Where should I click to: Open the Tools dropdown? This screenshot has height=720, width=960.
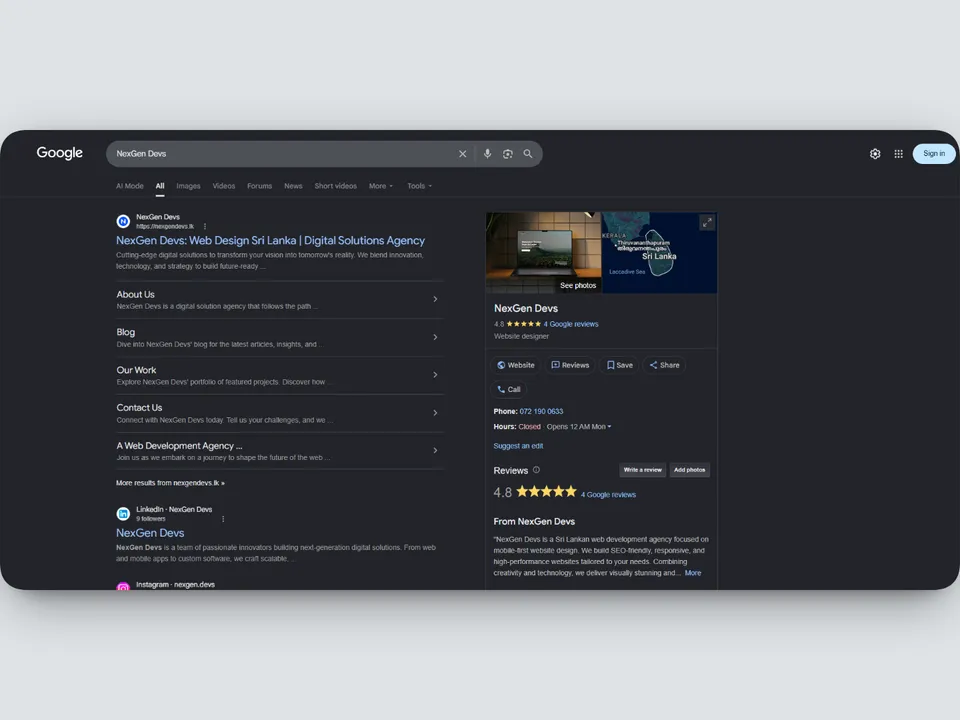[x=419, y=186]
